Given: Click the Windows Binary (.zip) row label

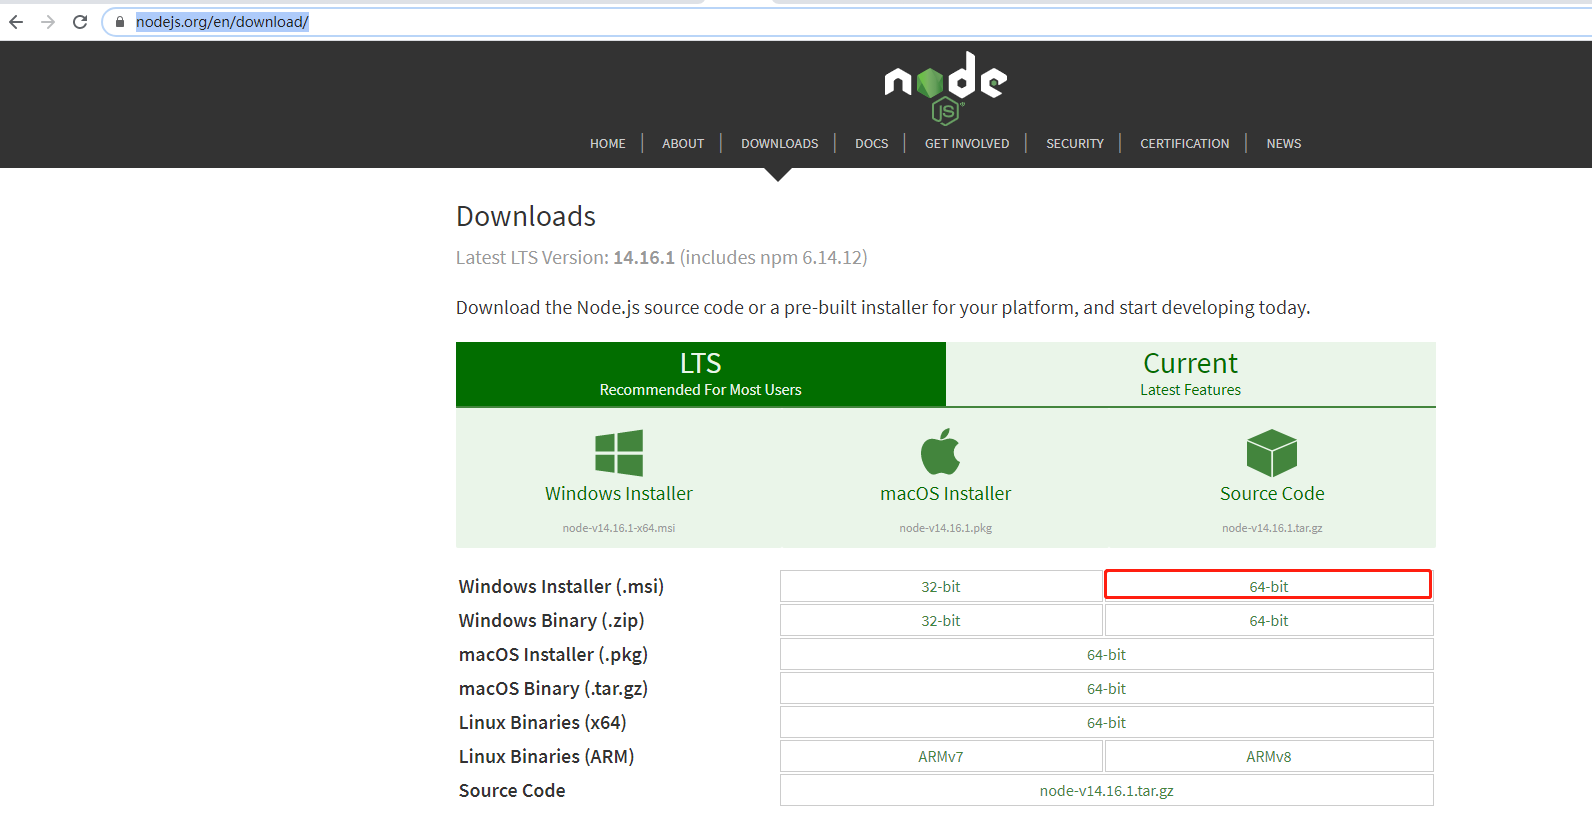Looking at the screenshot, I should (551, 621).
